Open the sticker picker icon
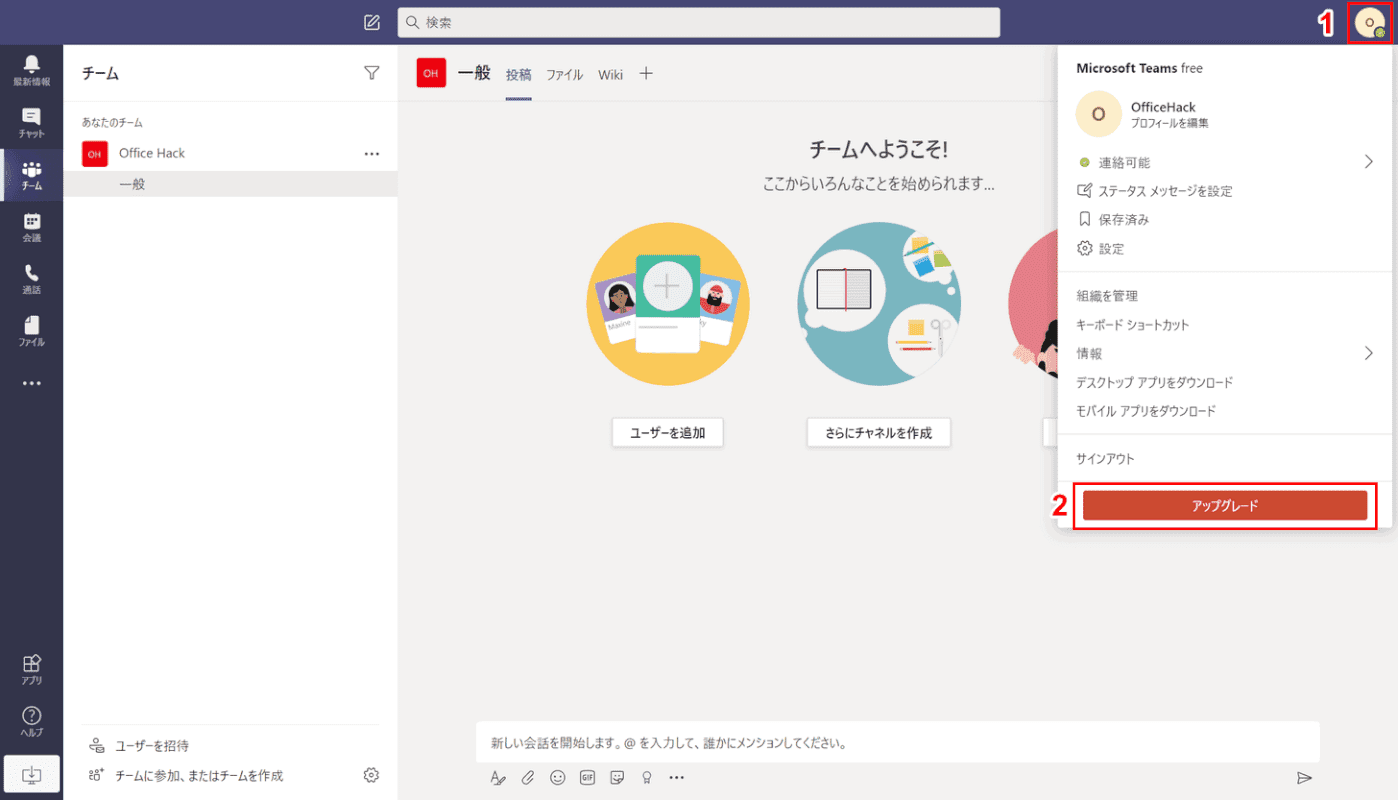The height and width of the screenshot is (800, 1398). point(618,777)
